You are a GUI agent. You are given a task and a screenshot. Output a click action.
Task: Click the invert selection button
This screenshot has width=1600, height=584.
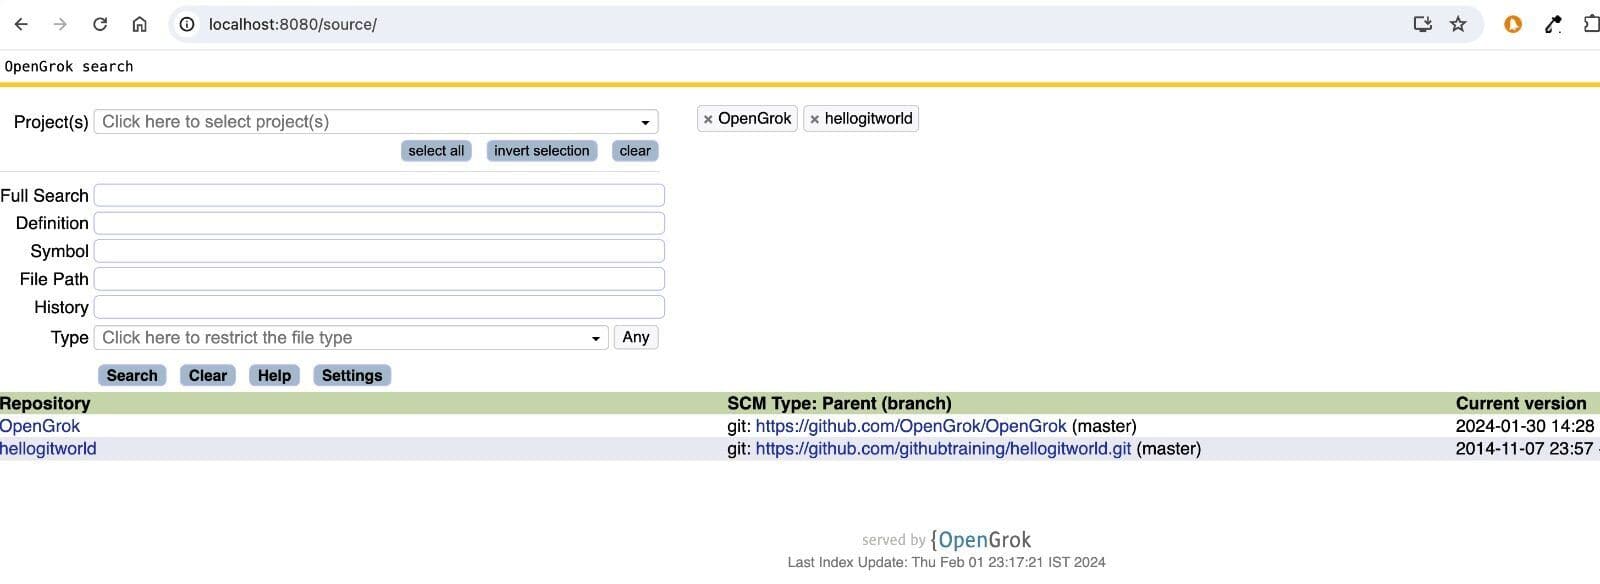[x=541, y=151]
